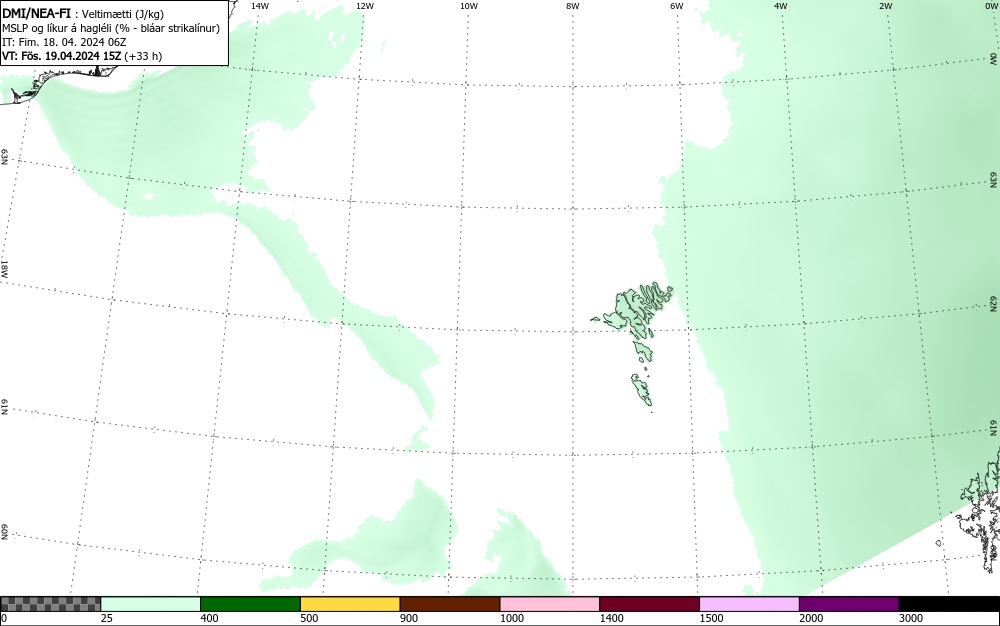This screenshot has height=626, width=1000.
Task: Click the maroon 1400–1500 legend swatch
Action: coord(649,604)
